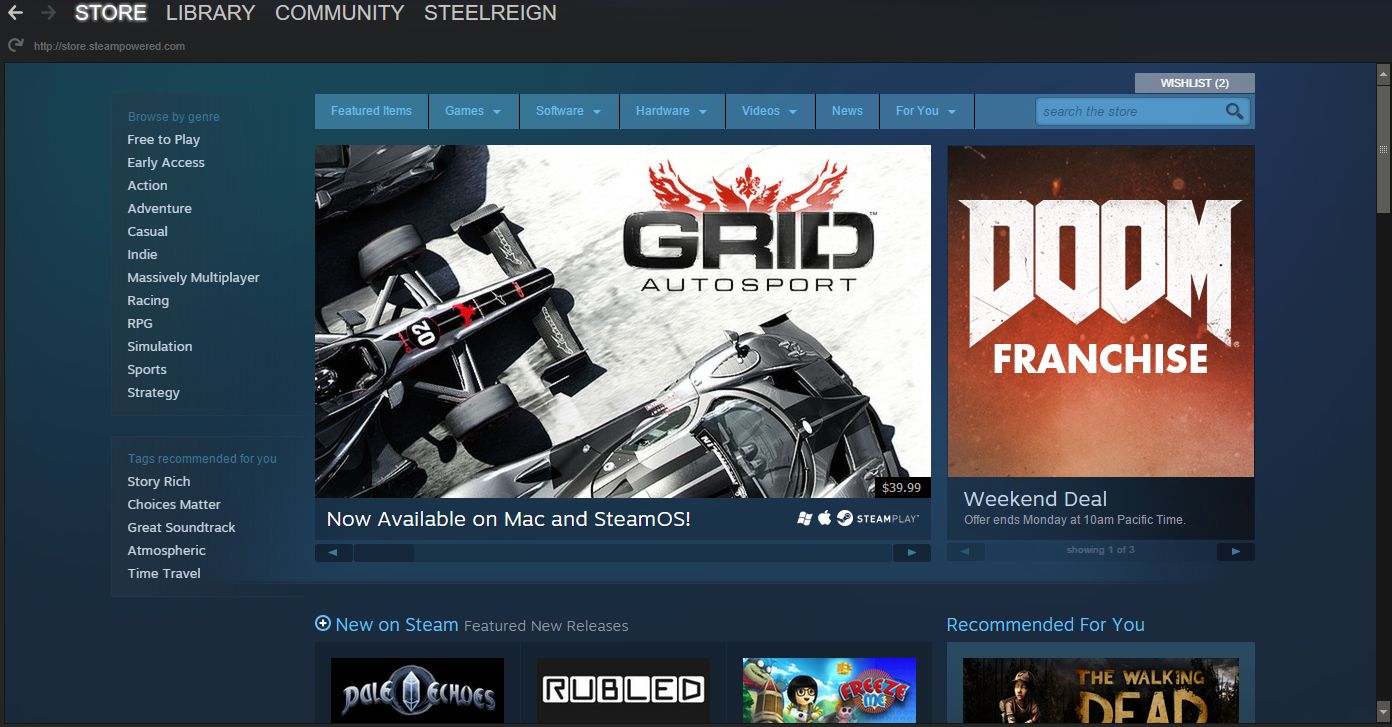Click the plus icon beside New on Steam
This screenshot has height=727, width=1392.
(323, 623)
